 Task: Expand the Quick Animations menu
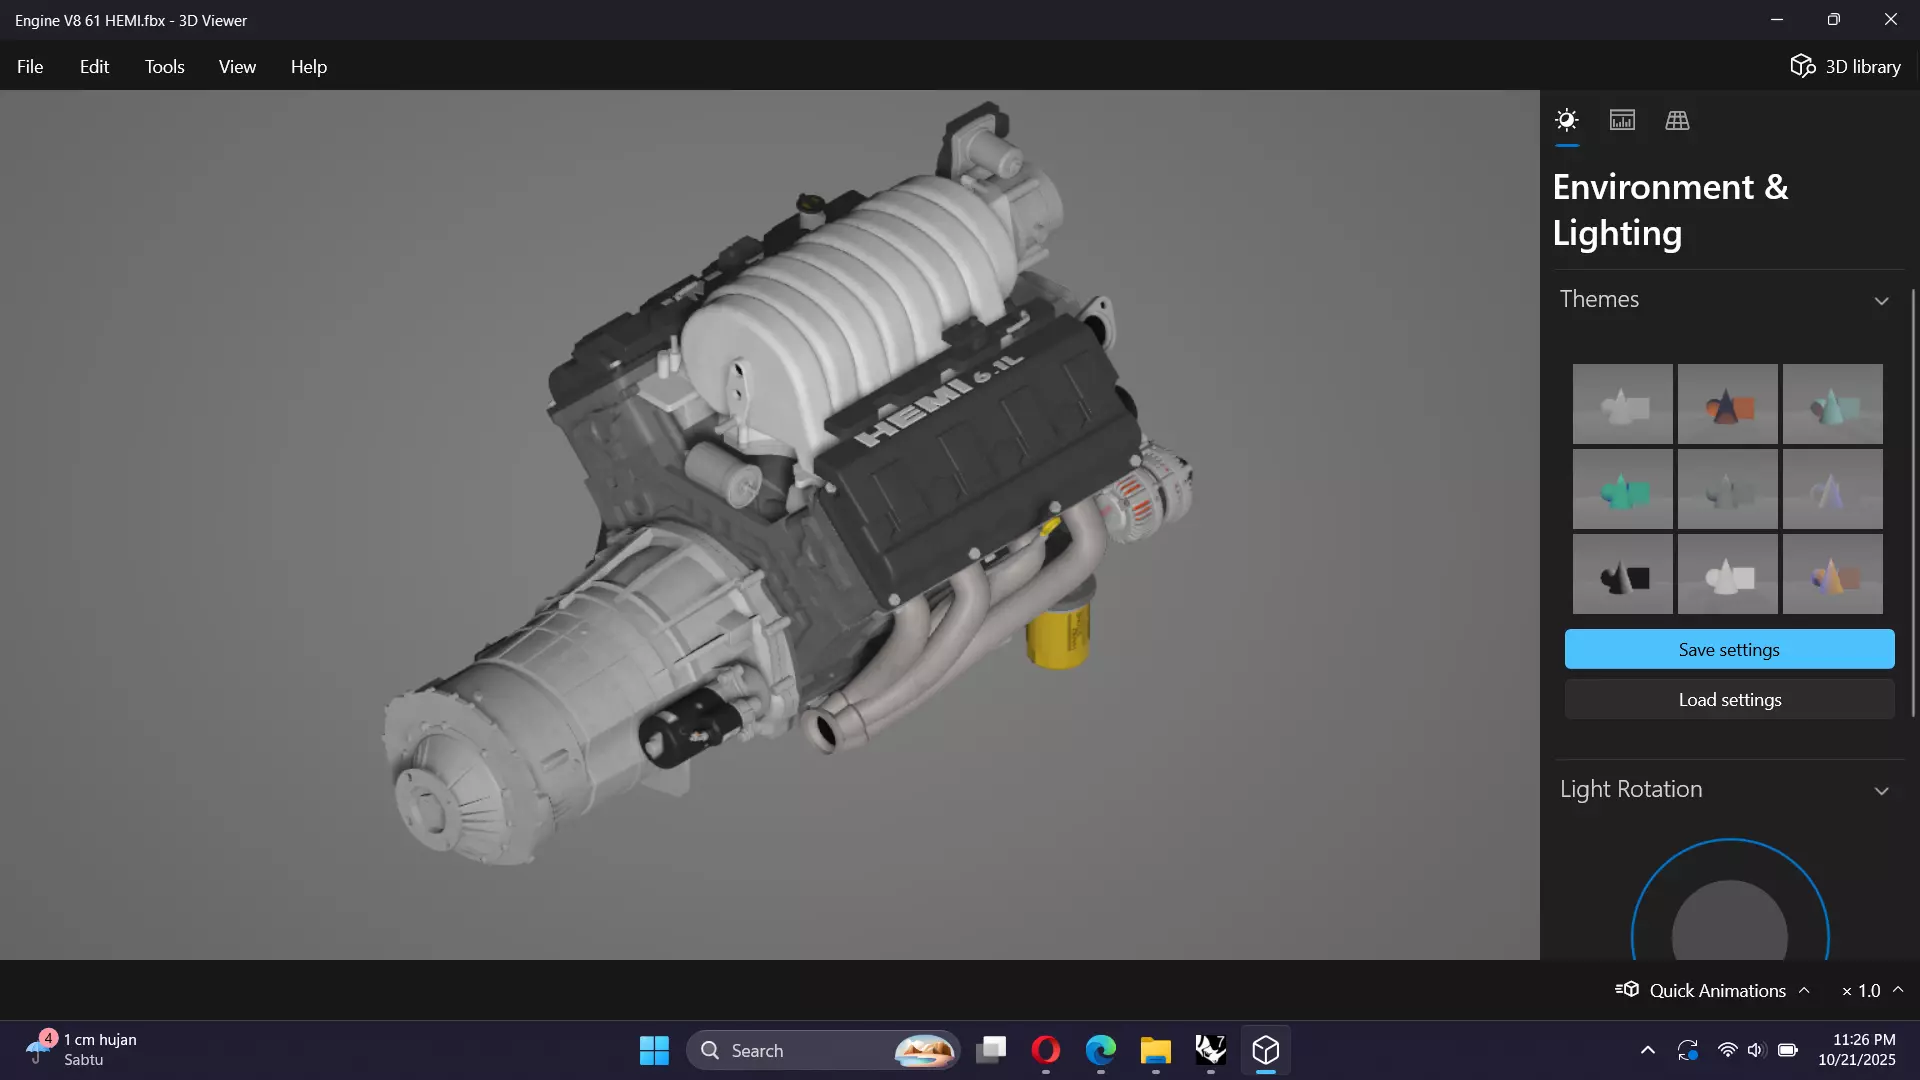pyautogui.click(x=1713, y=990)
